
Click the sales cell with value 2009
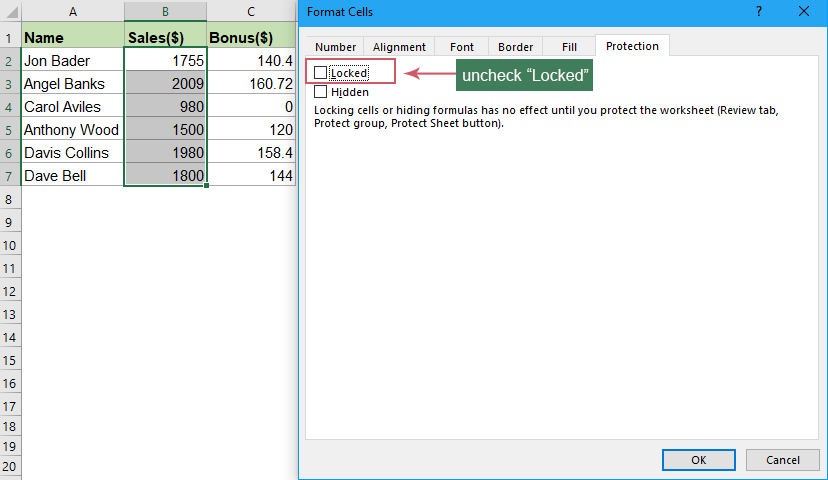(165, 84)
